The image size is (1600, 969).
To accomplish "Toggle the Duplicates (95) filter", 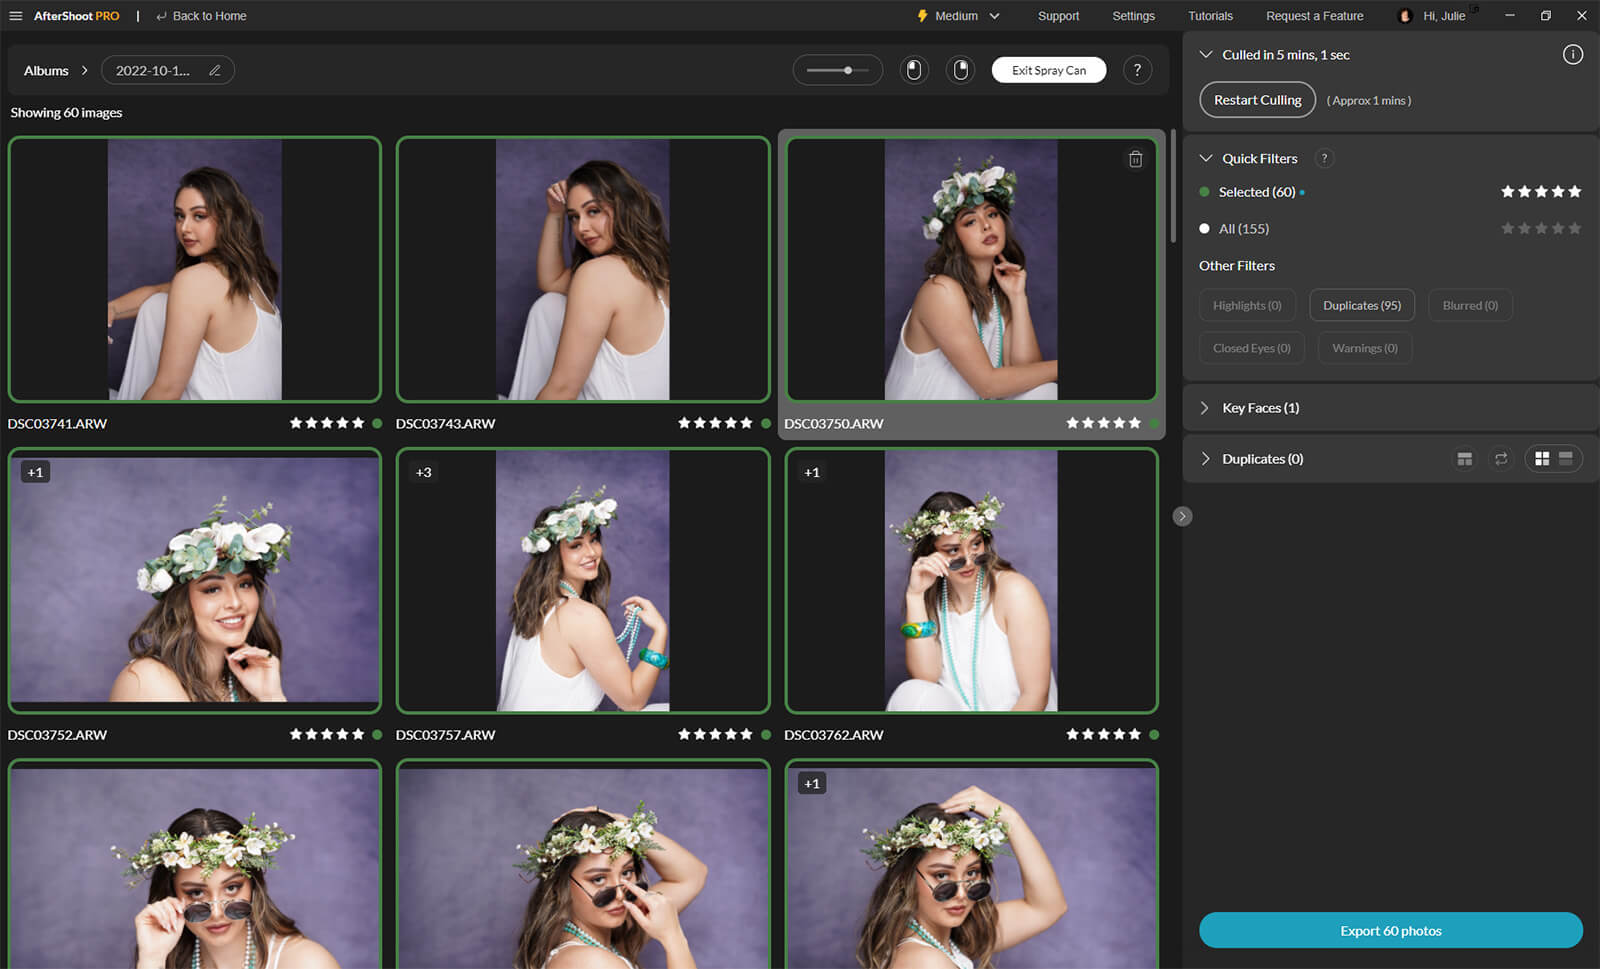I will tap(1361, 306).
